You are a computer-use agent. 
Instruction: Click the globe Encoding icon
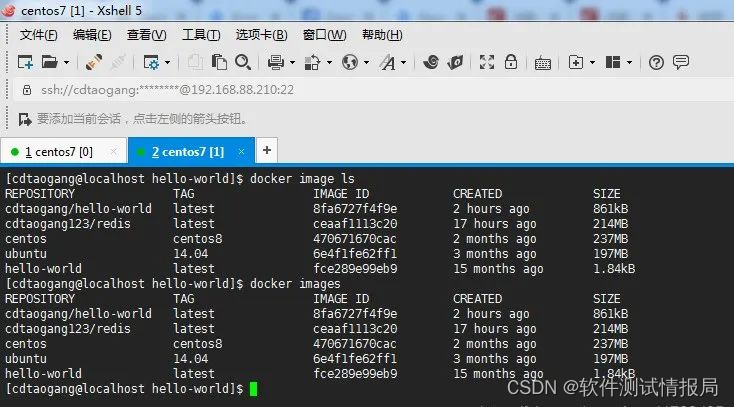(x=350, y=62)
